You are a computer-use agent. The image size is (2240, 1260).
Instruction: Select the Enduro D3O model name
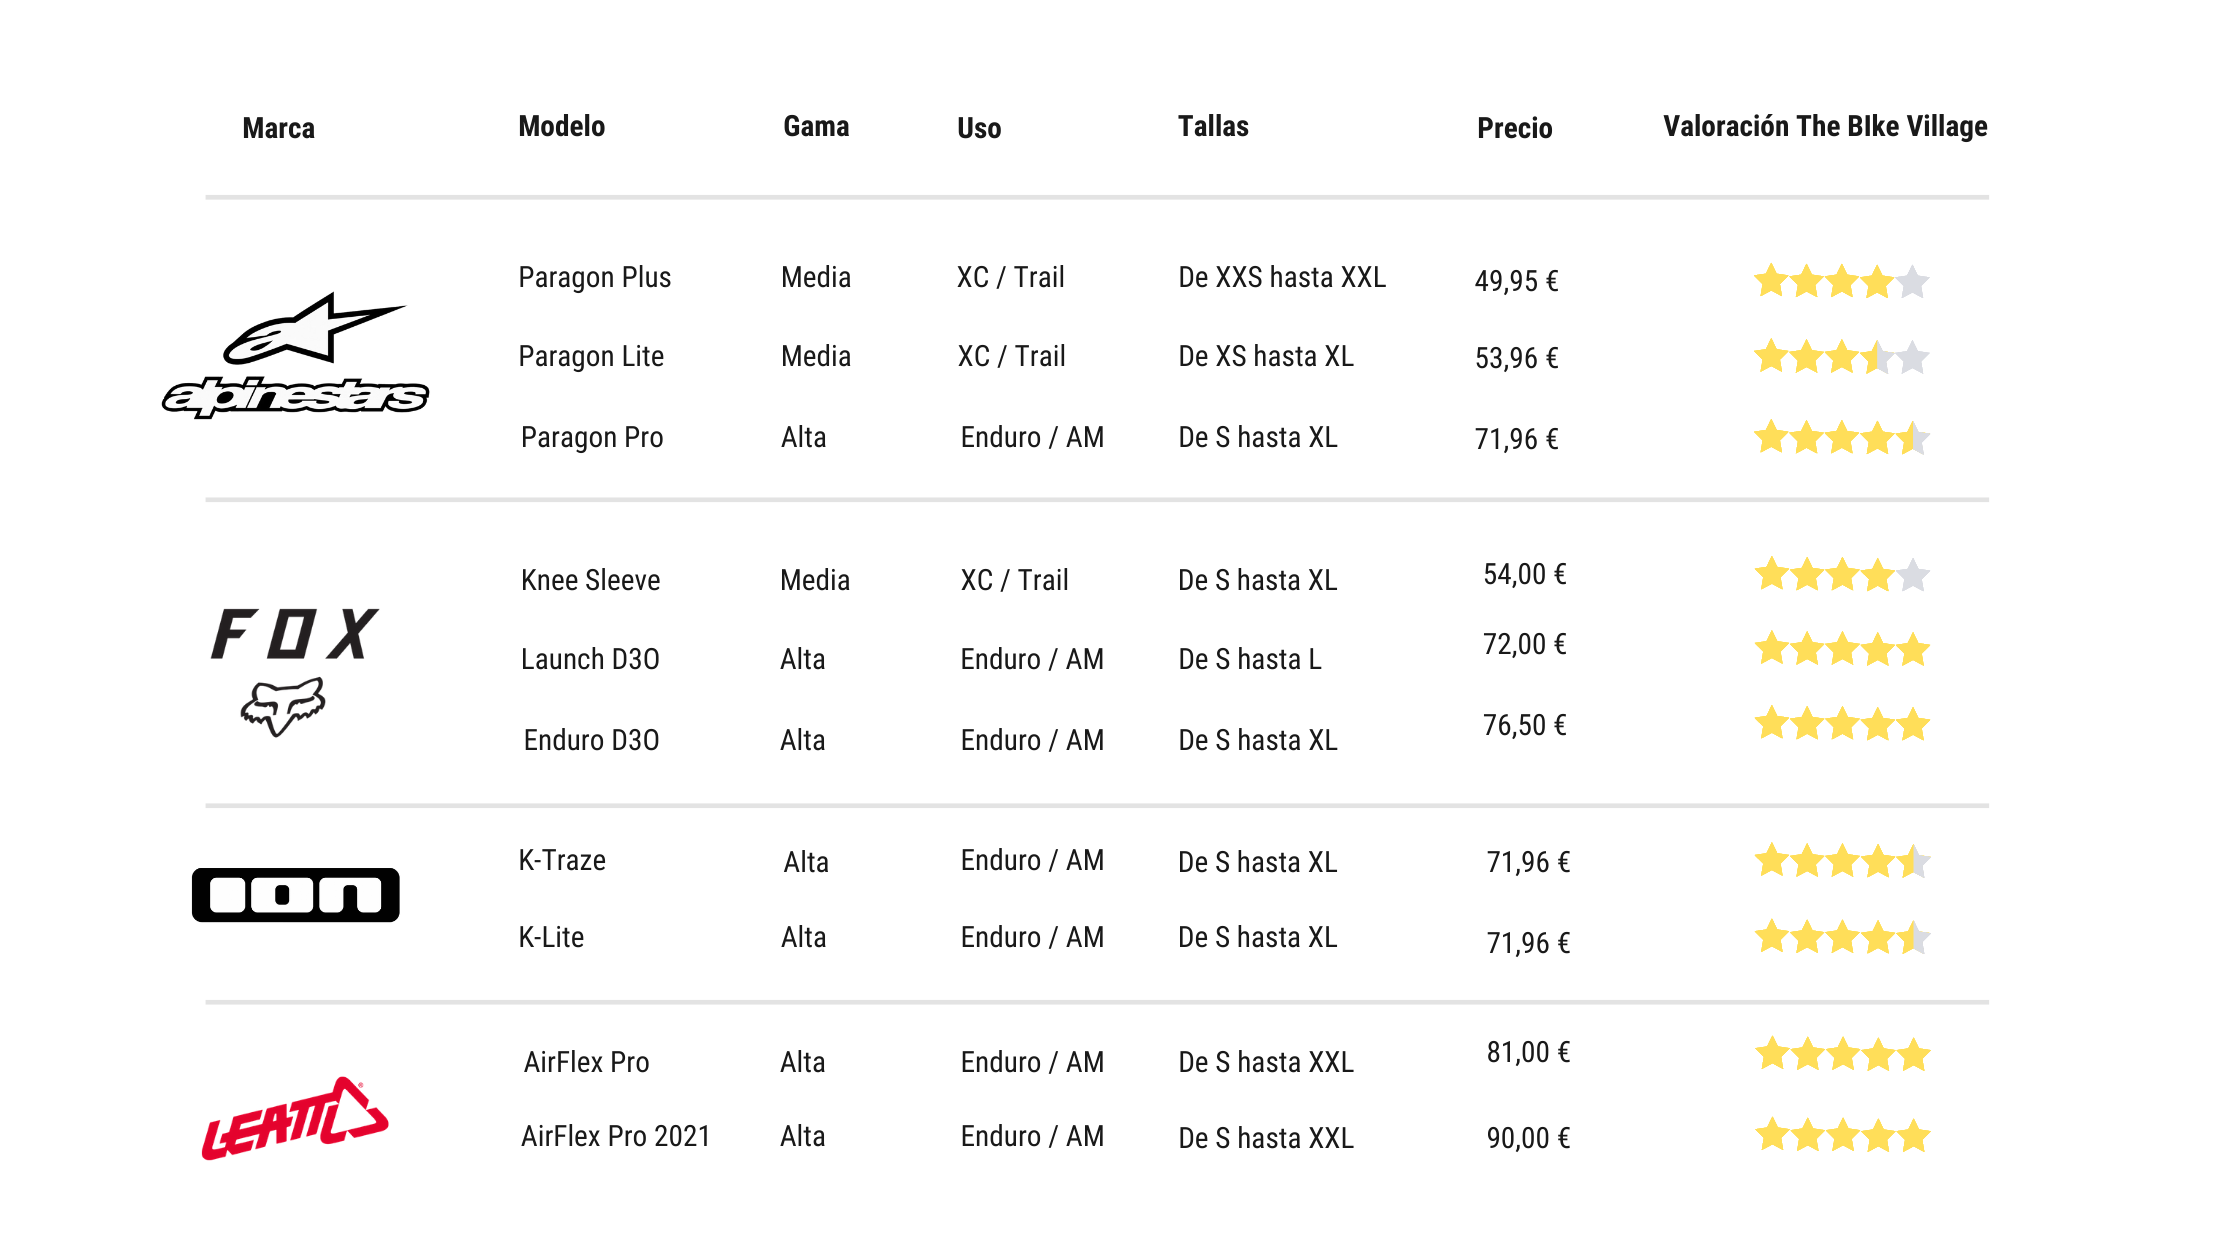591,740
